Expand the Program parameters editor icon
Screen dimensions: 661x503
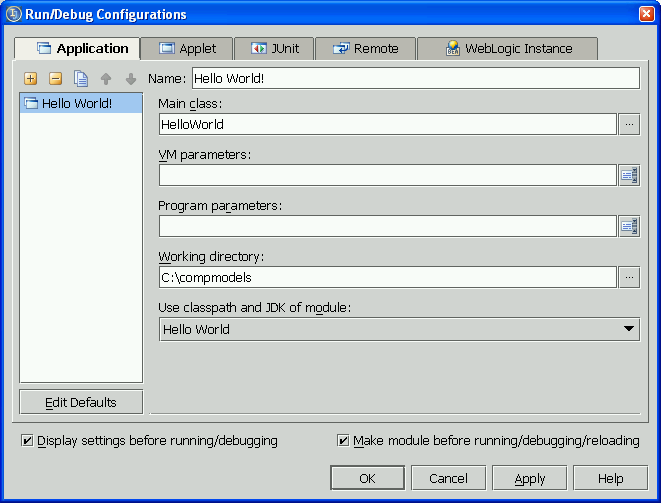[x=629, y=226]
